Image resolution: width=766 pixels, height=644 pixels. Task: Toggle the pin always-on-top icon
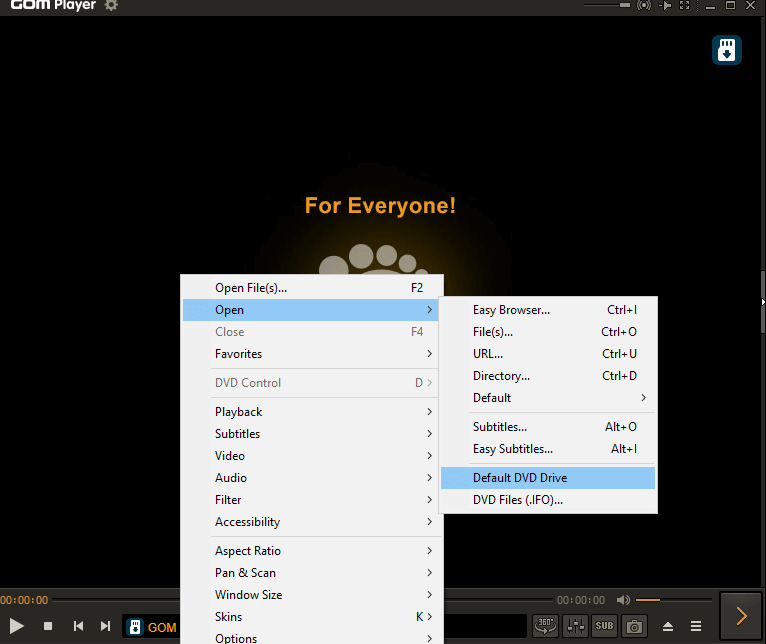665,5
